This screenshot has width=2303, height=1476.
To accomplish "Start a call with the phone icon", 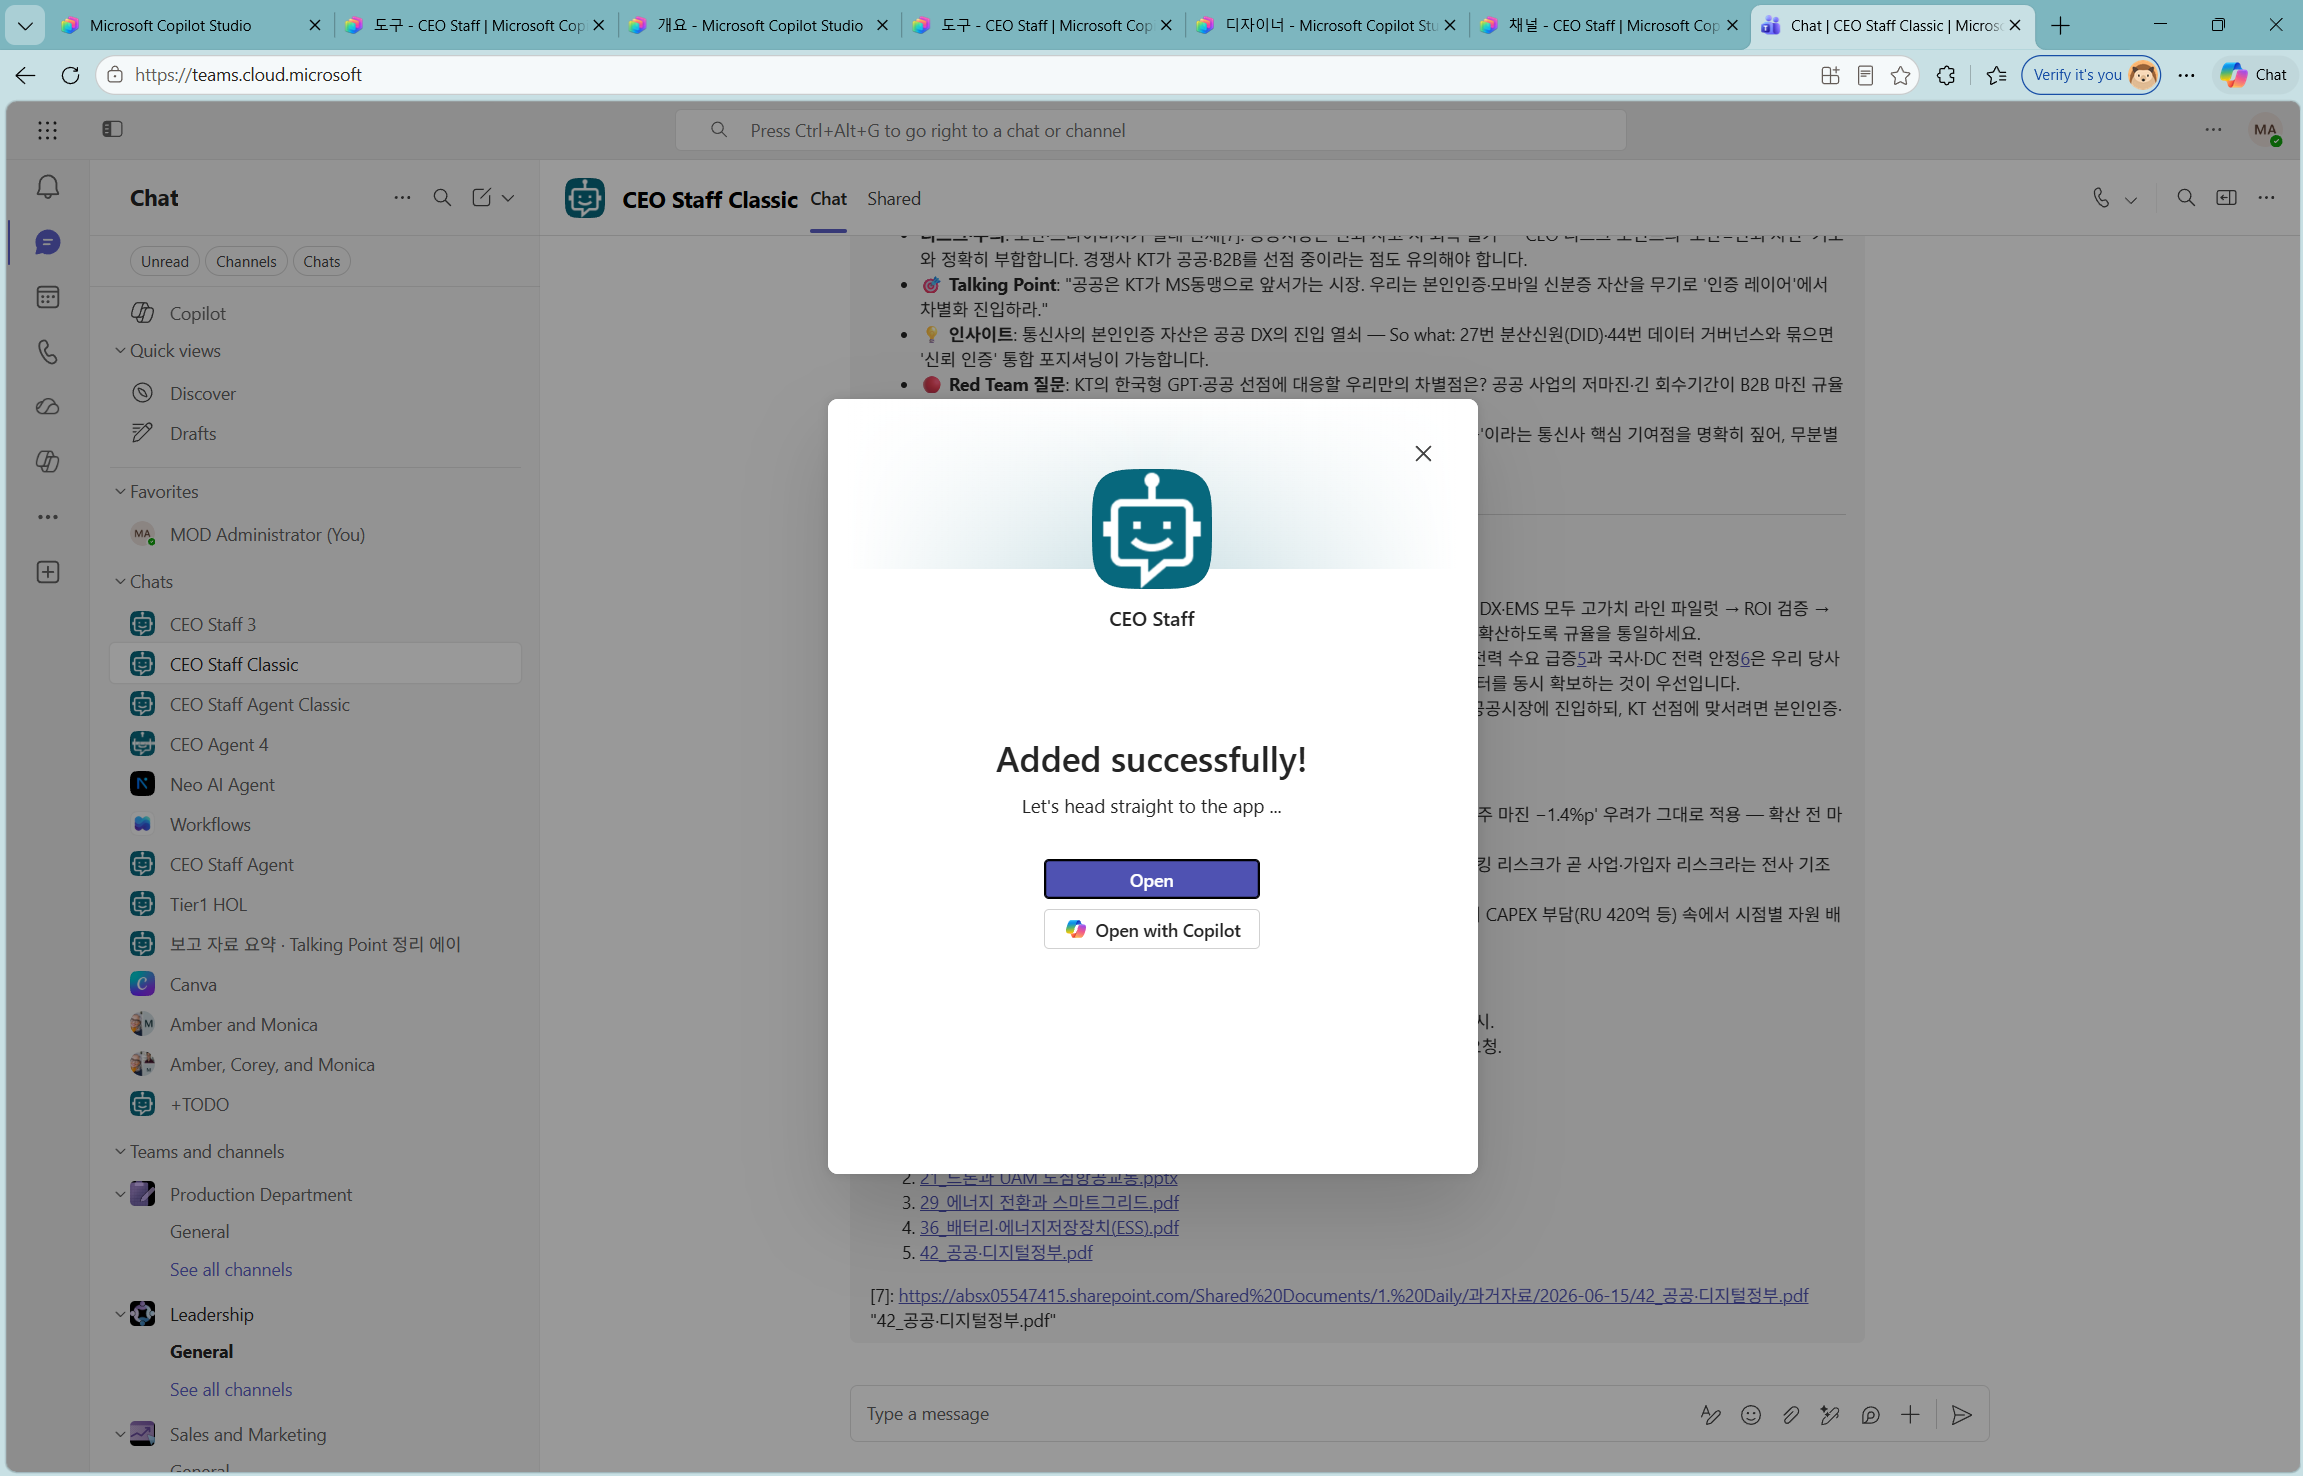I will 2101,198.
